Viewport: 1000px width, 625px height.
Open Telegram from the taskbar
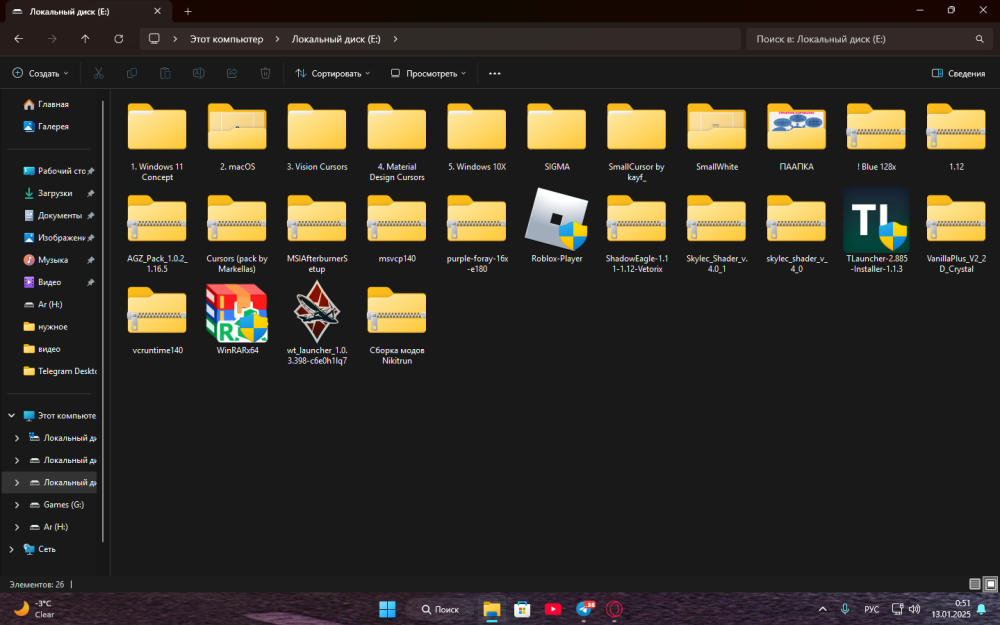[584, 609]
